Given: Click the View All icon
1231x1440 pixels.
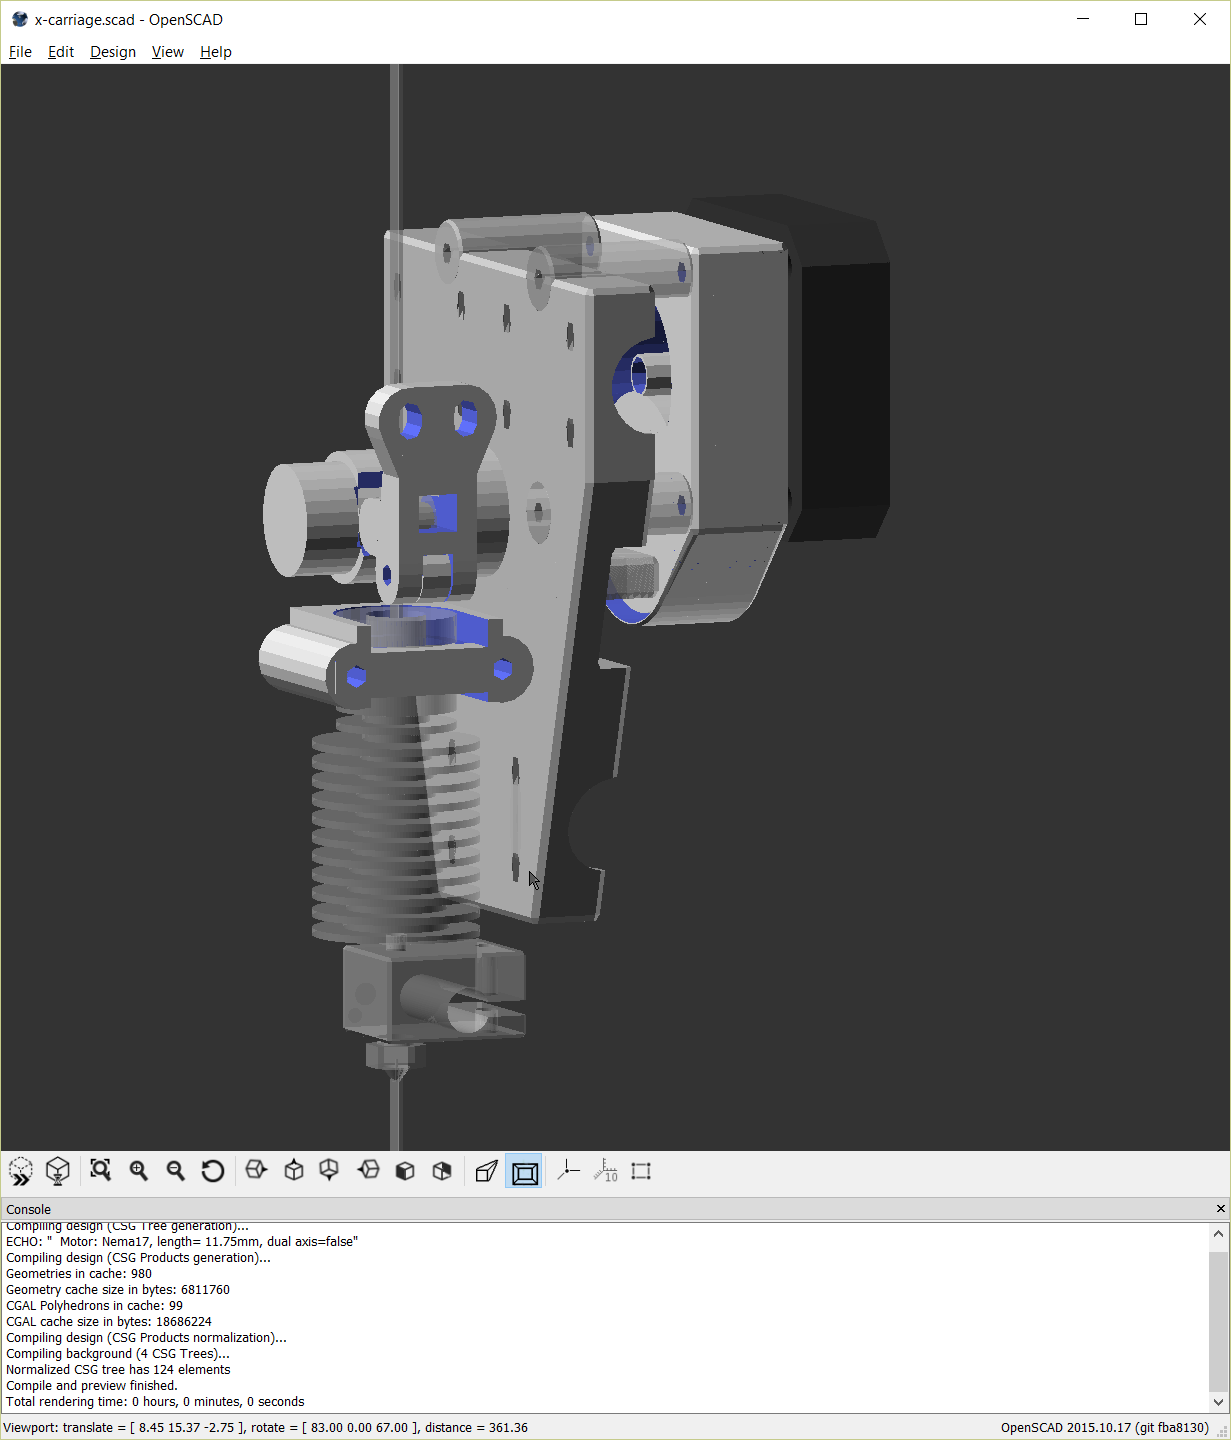Looking at the screenshot, I should pos(100,1171).
